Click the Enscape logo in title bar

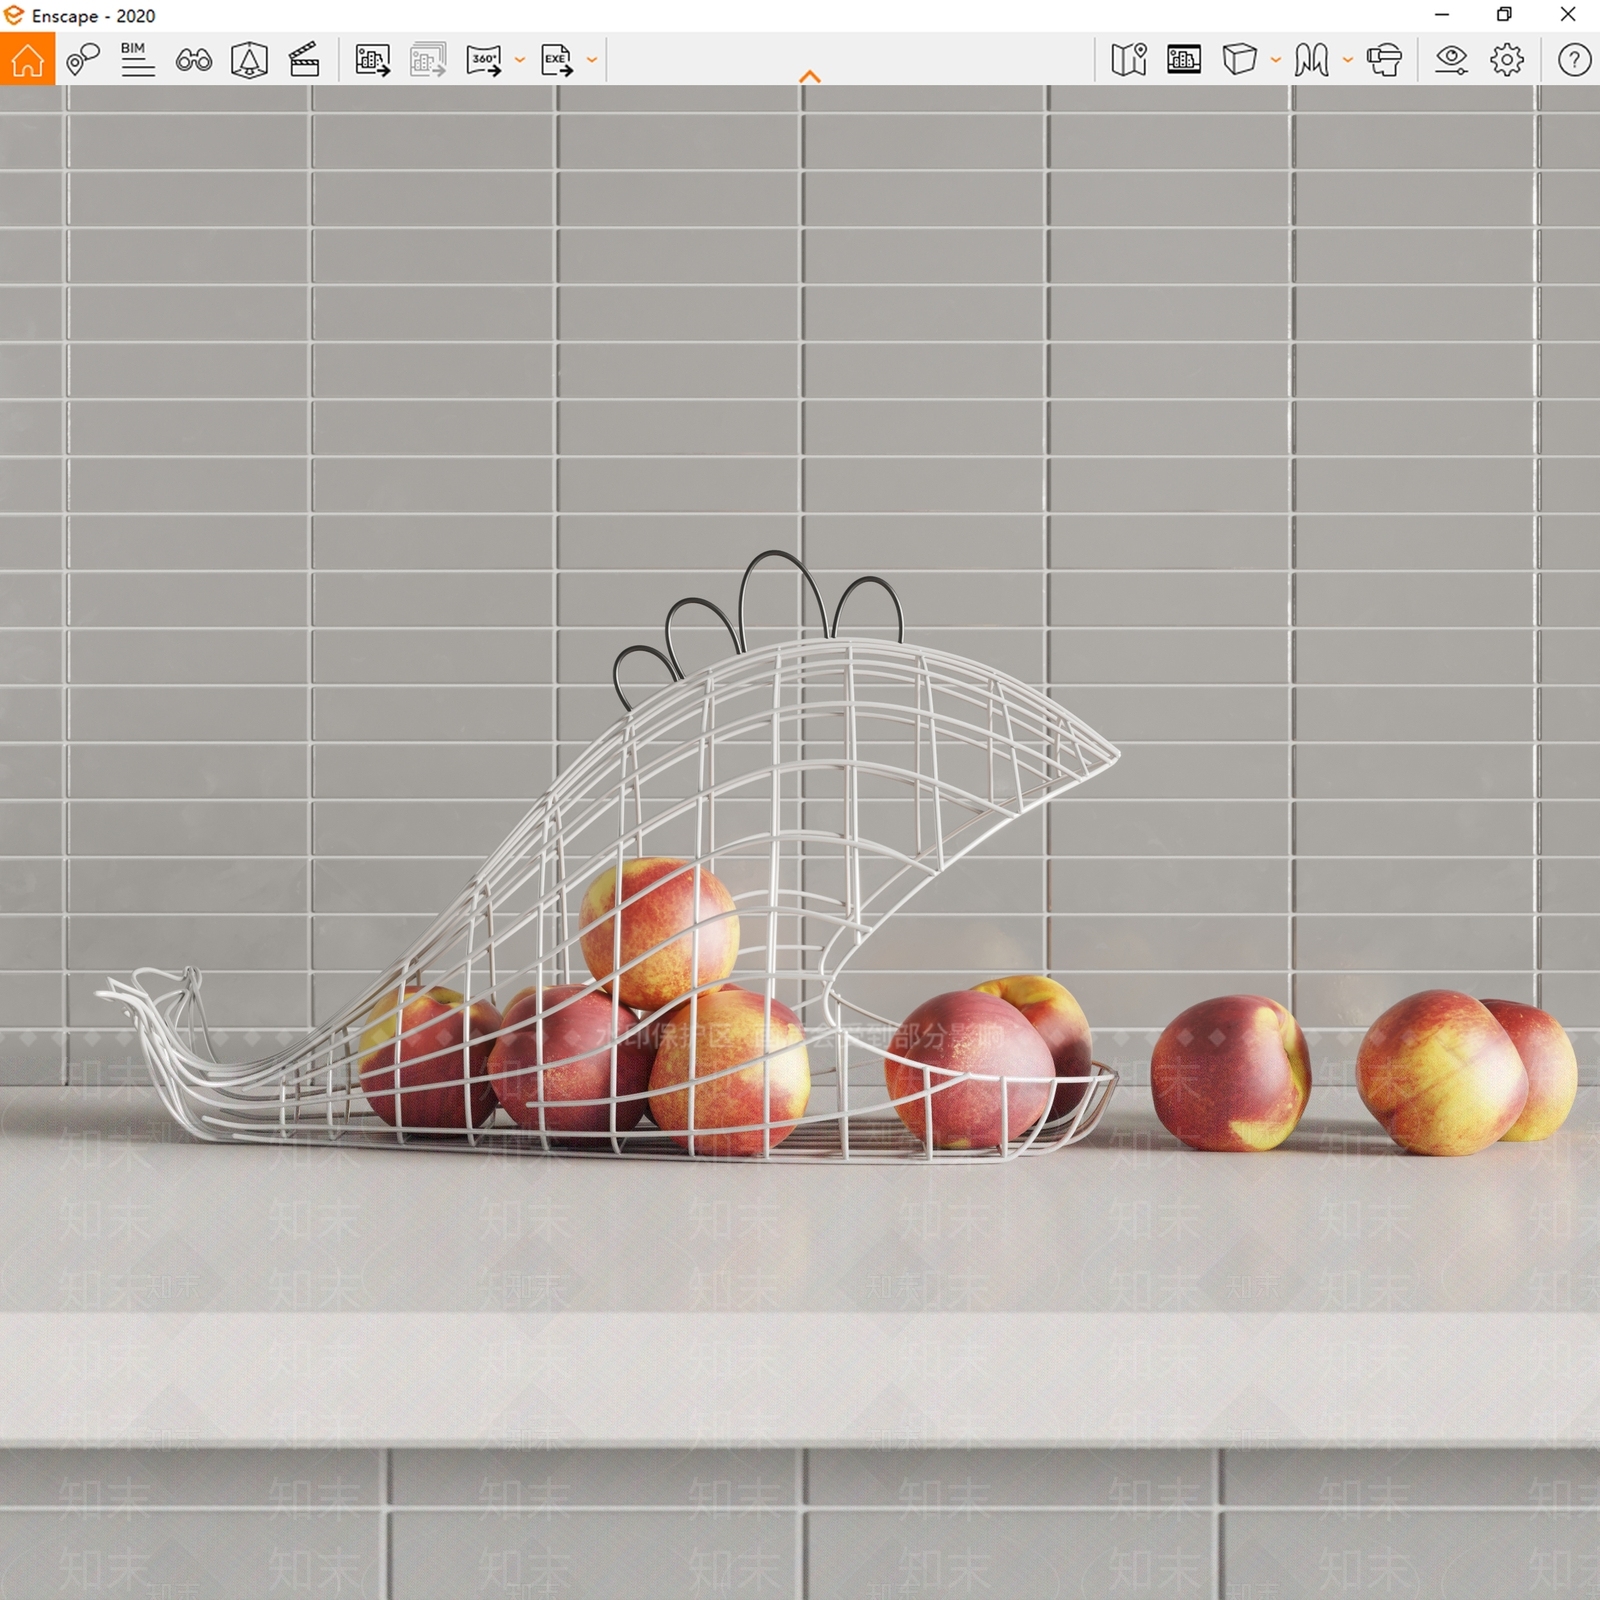click(14, 15)
